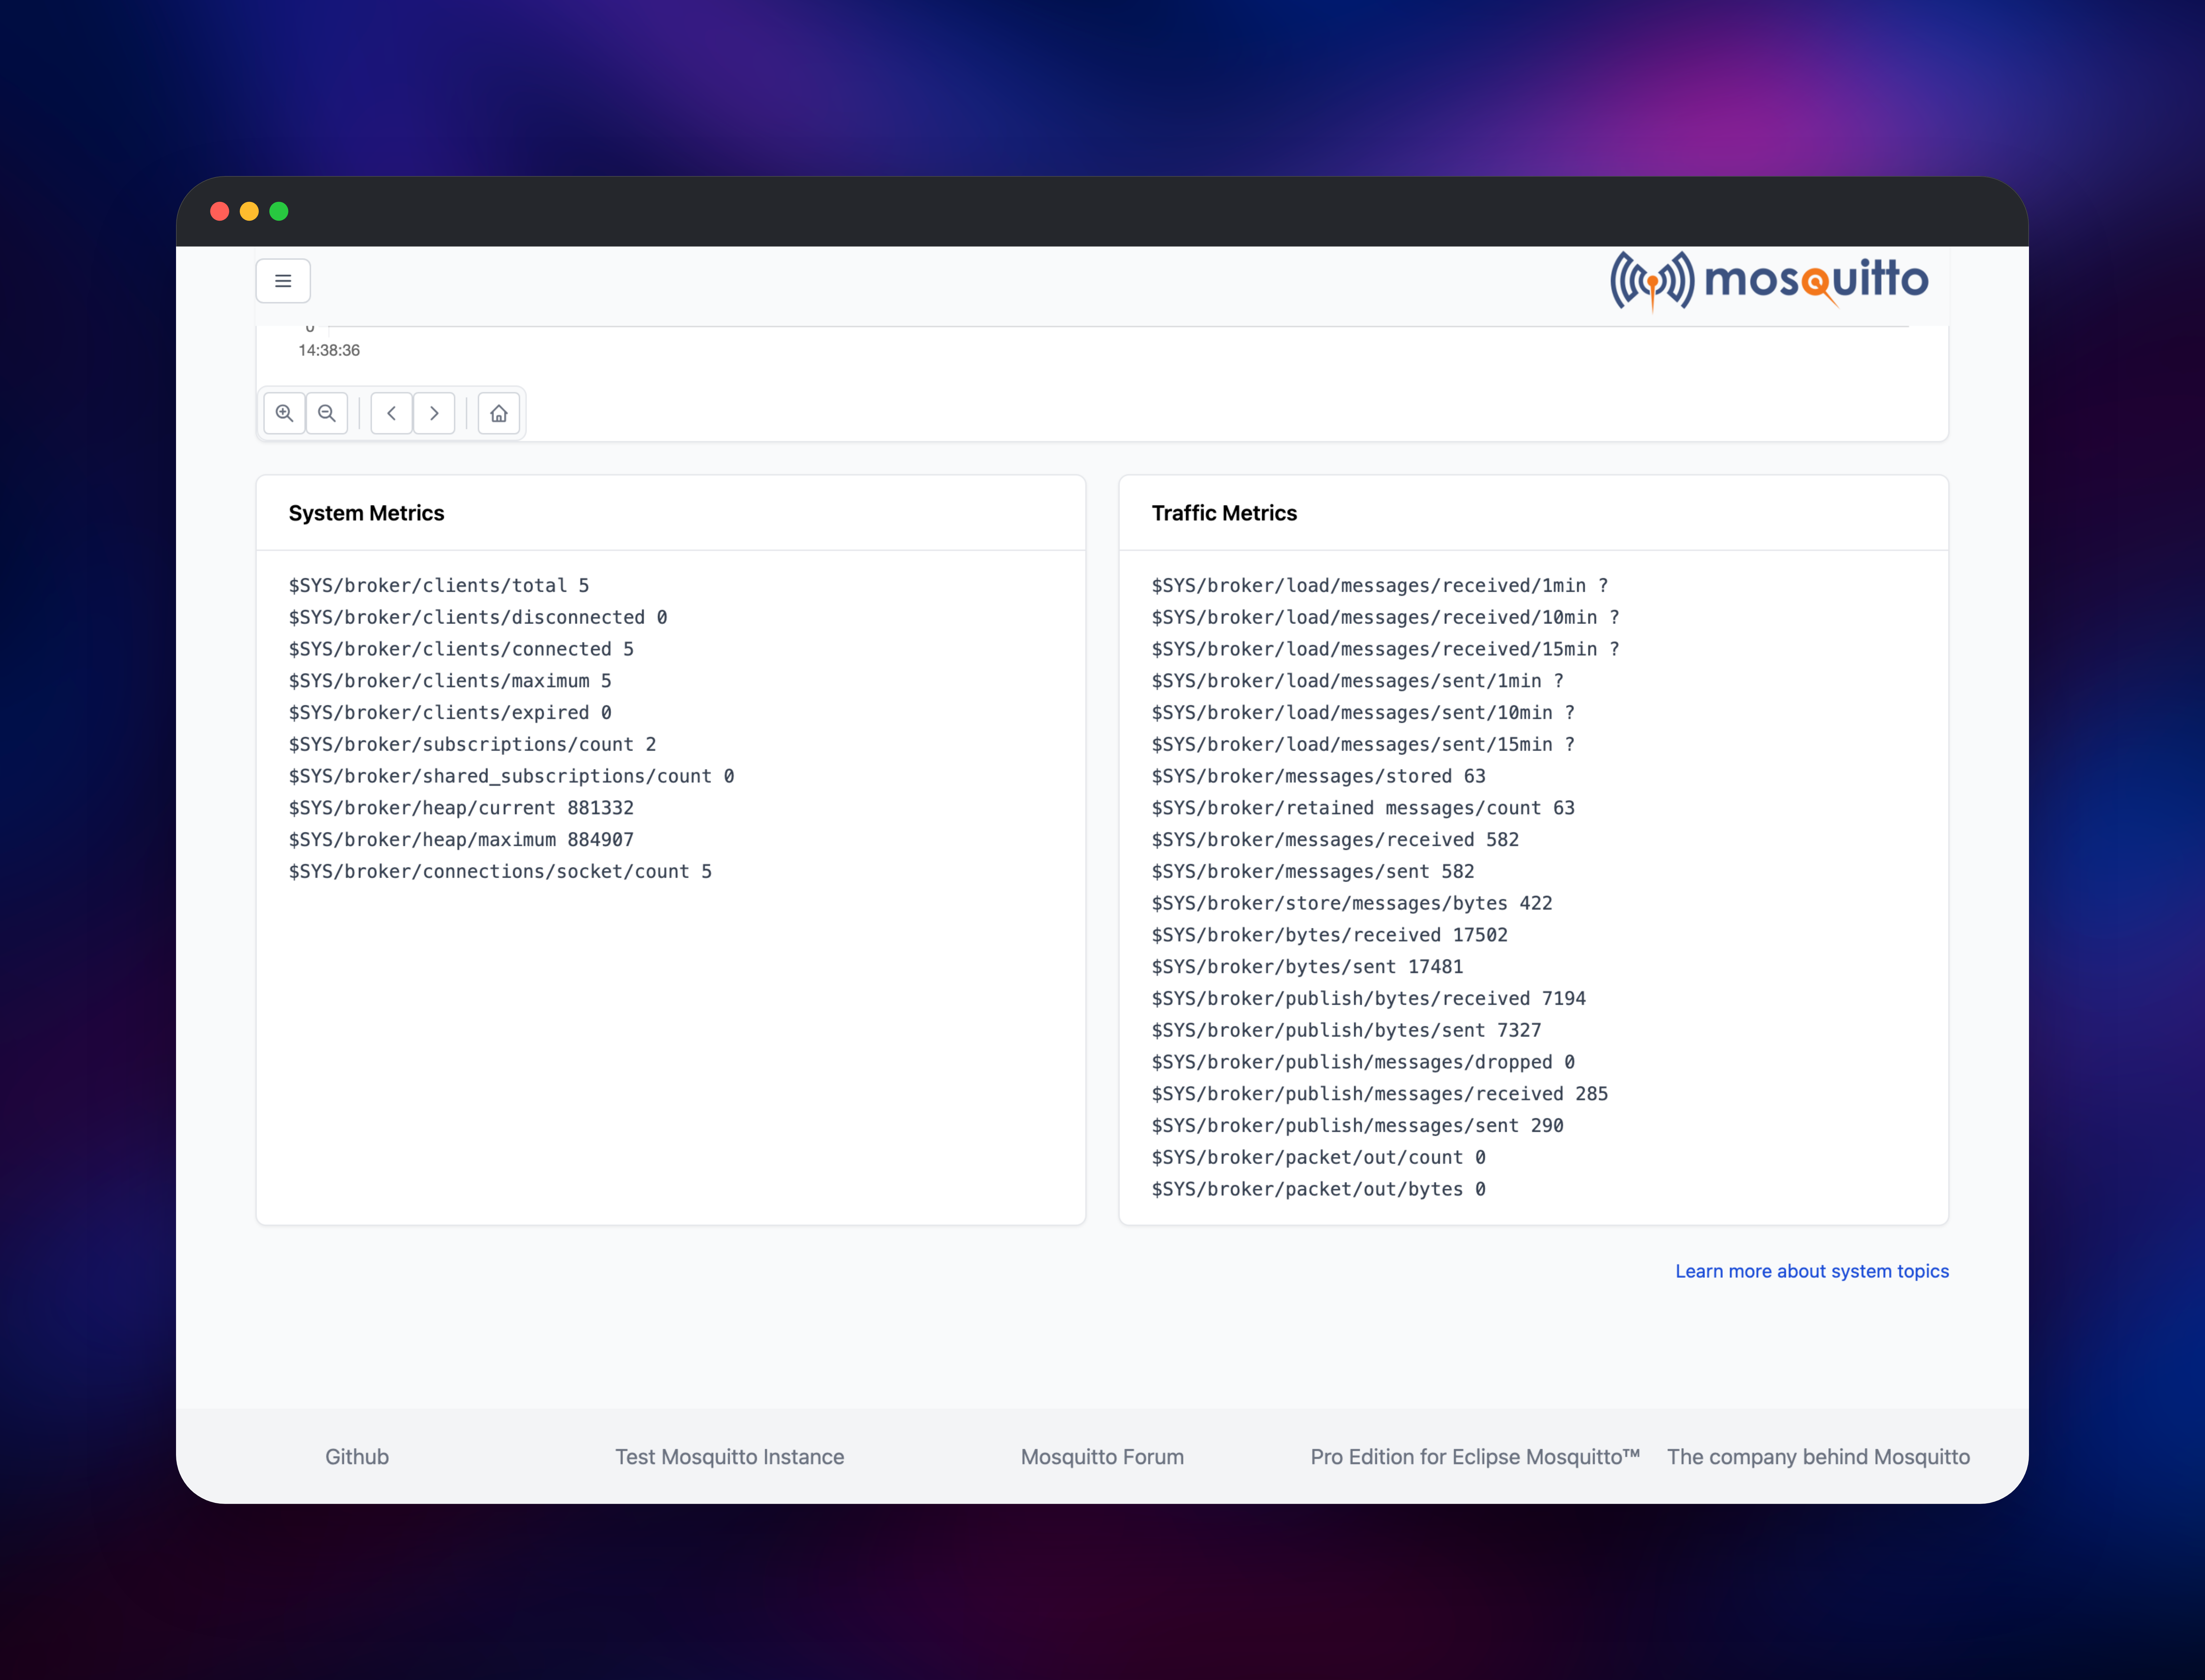
Task: Click load/messages/received/1min metric row
Action: click(1380, 586)
